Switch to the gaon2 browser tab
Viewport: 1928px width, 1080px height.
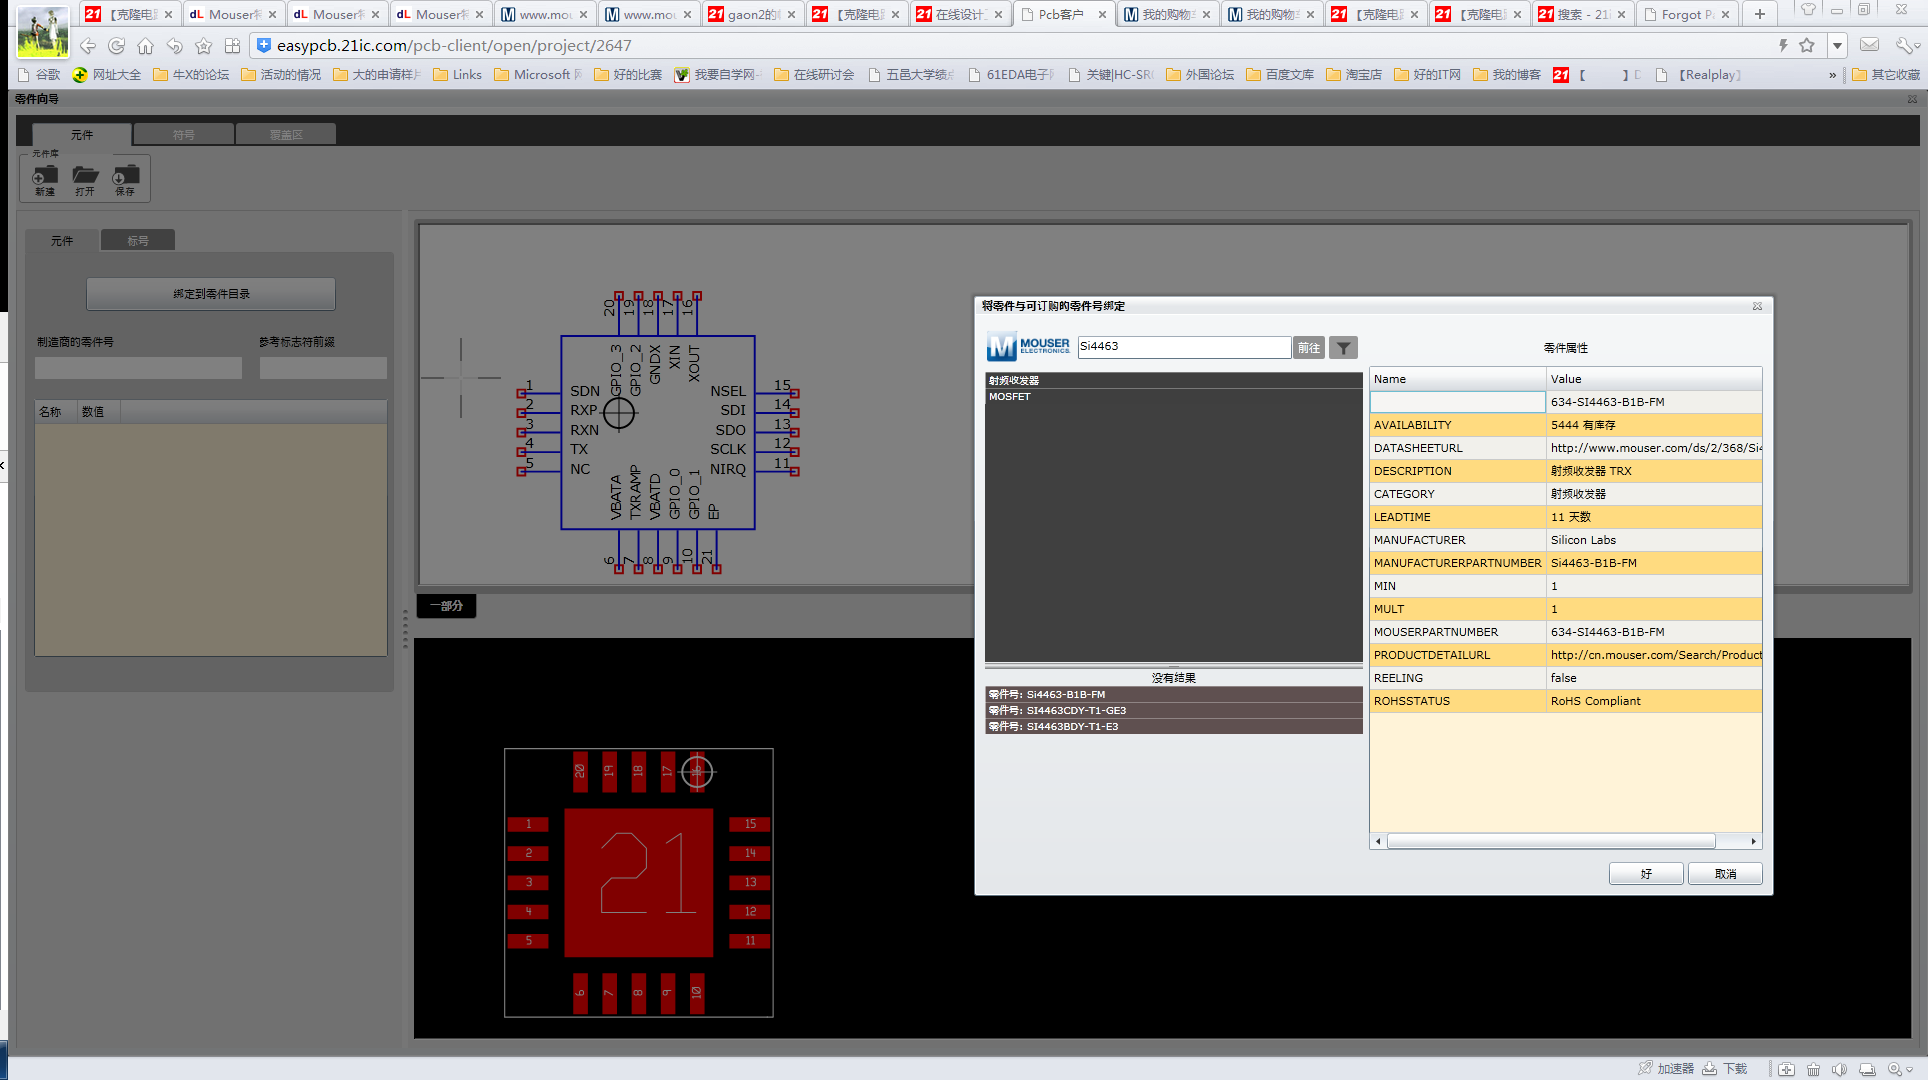point(752,14)
